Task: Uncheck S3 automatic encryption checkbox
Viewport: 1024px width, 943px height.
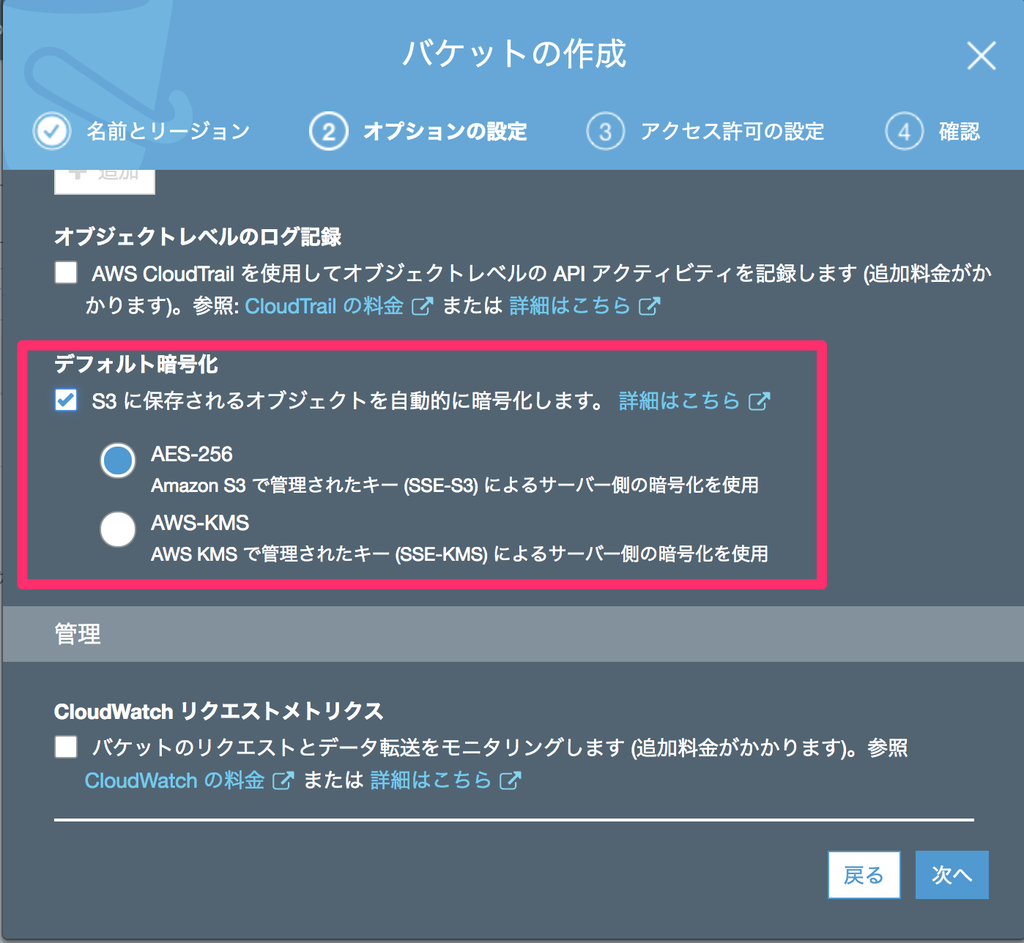Action: coord(66,400)
